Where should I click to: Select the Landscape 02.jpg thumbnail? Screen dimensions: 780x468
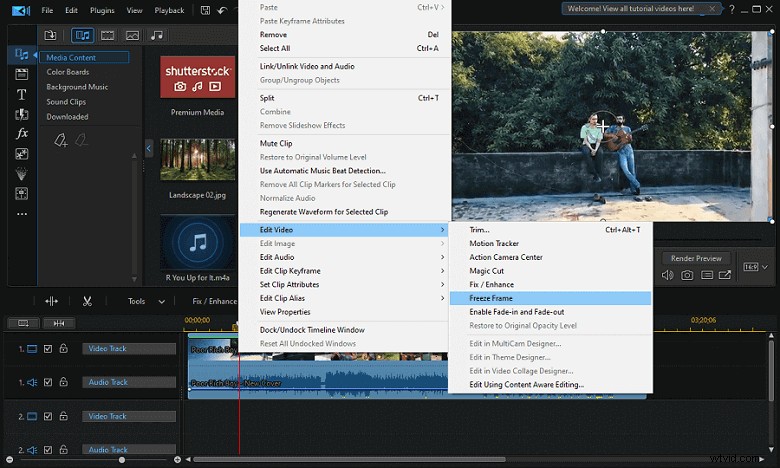pos(197,160)
